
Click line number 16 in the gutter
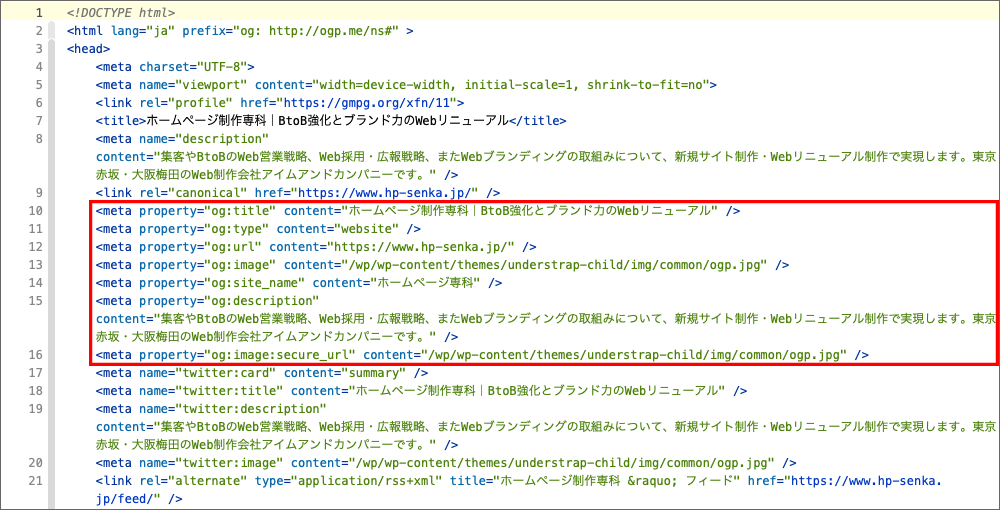click(36, 354)
